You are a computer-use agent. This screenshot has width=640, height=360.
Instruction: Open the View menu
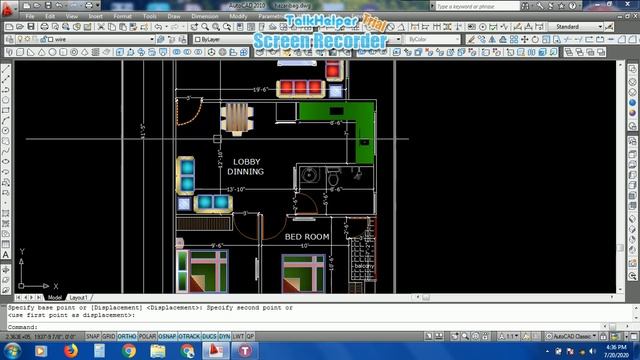(x=71, y=16)
